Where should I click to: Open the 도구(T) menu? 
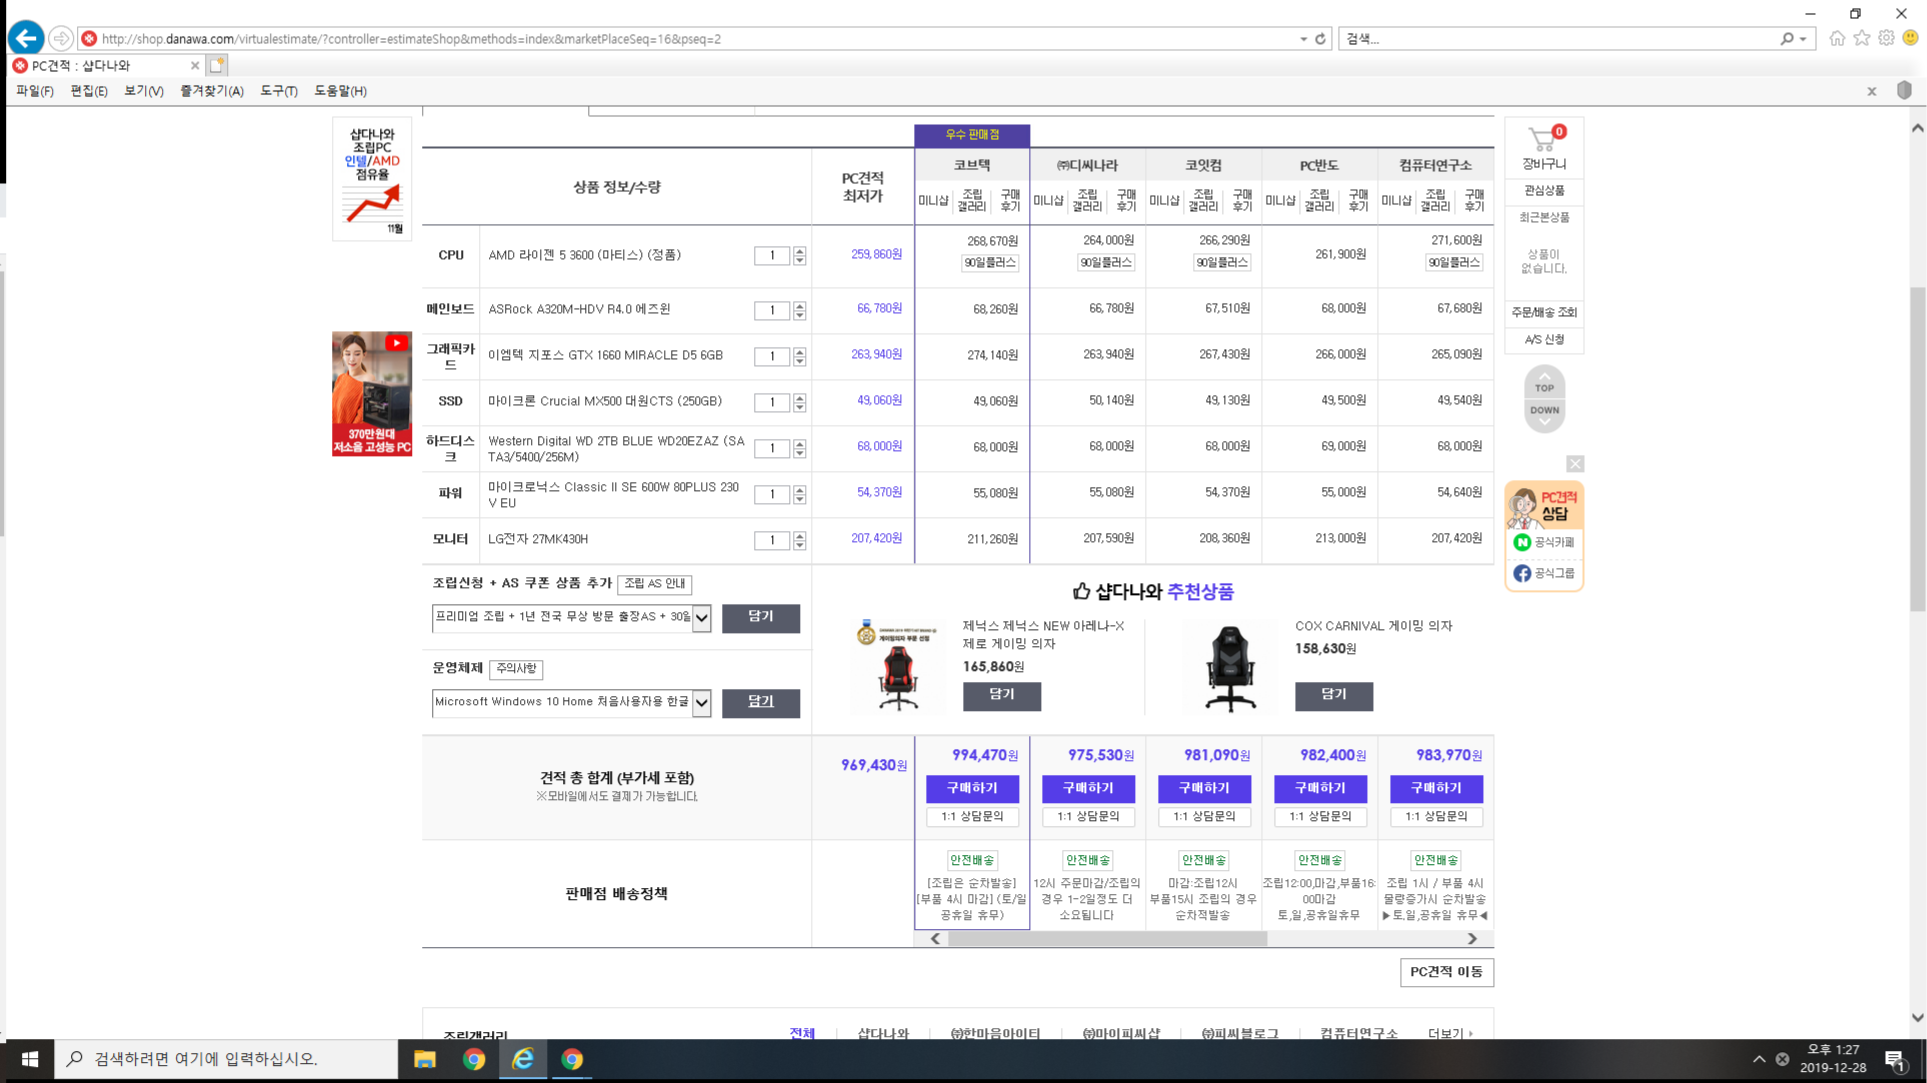pyautogui.click(x=278, y=91)
